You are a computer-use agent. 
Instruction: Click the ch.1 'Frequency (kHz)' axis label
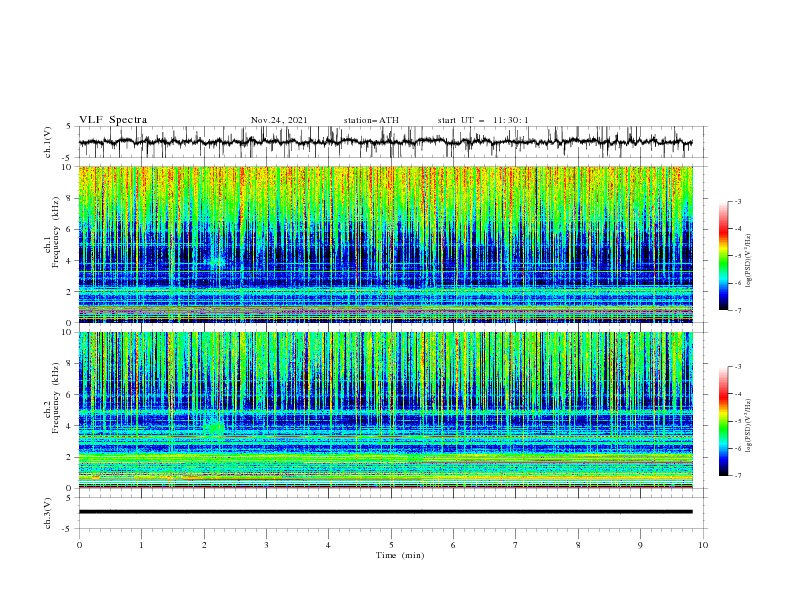[56, 232]
